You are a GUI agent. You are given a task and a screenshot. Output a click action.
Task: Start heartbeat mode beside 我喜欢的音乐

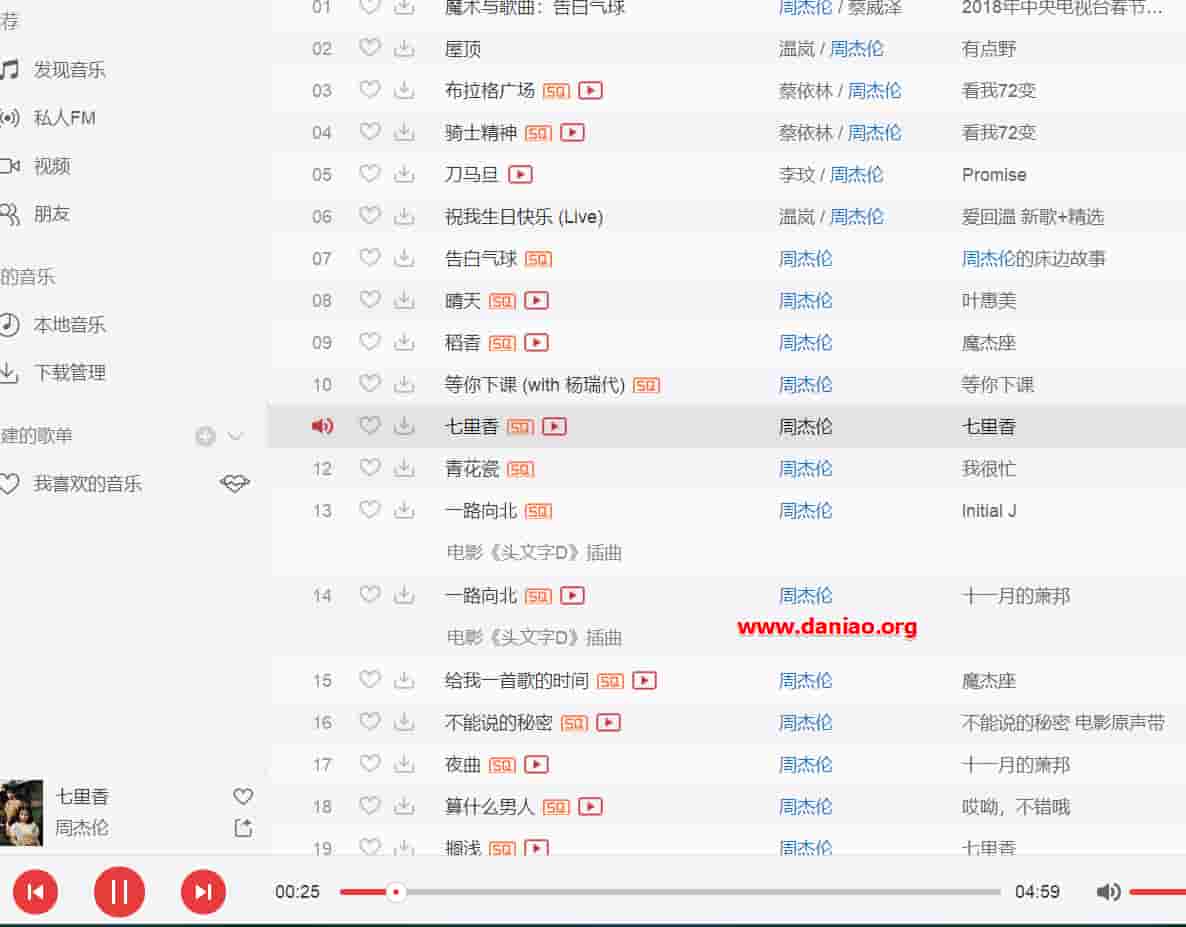[x=234, y=484]
